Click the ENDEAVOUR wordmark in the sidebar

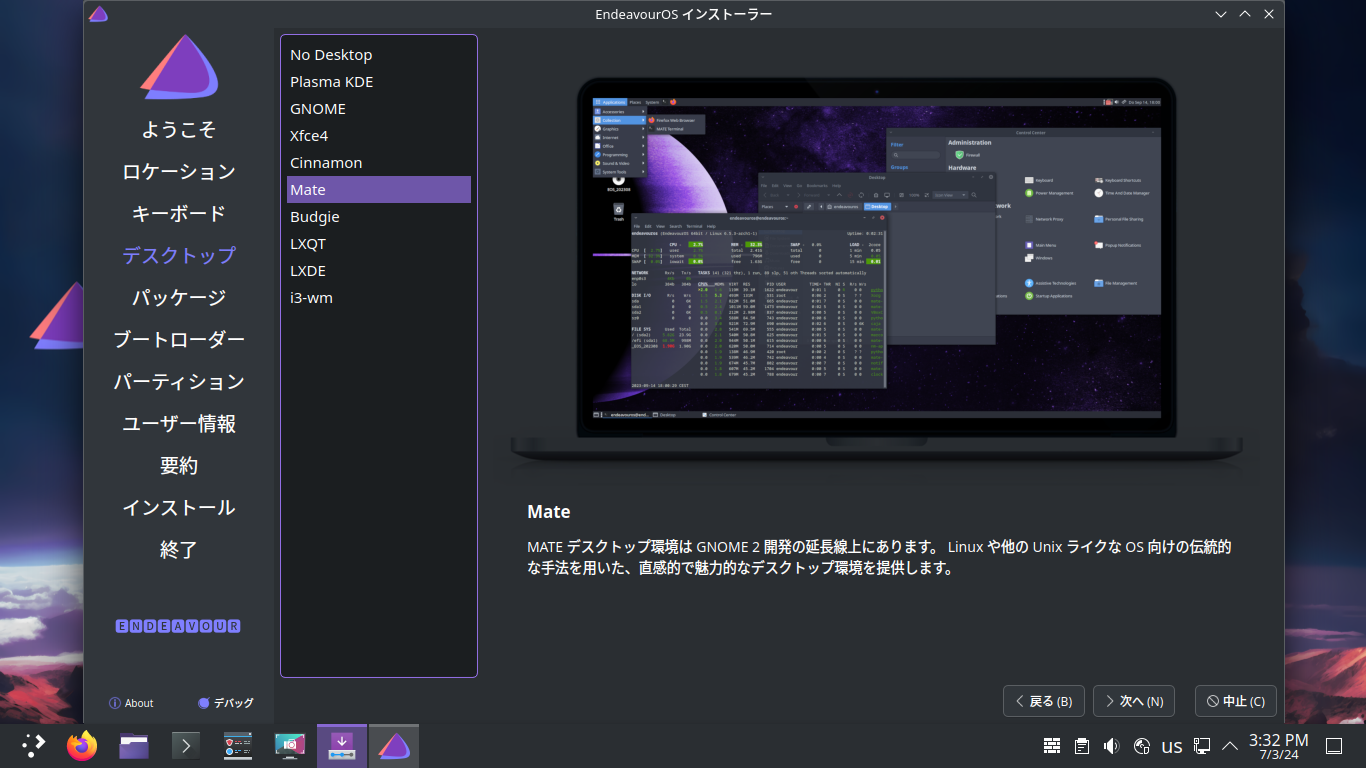[x=179, y=626]
